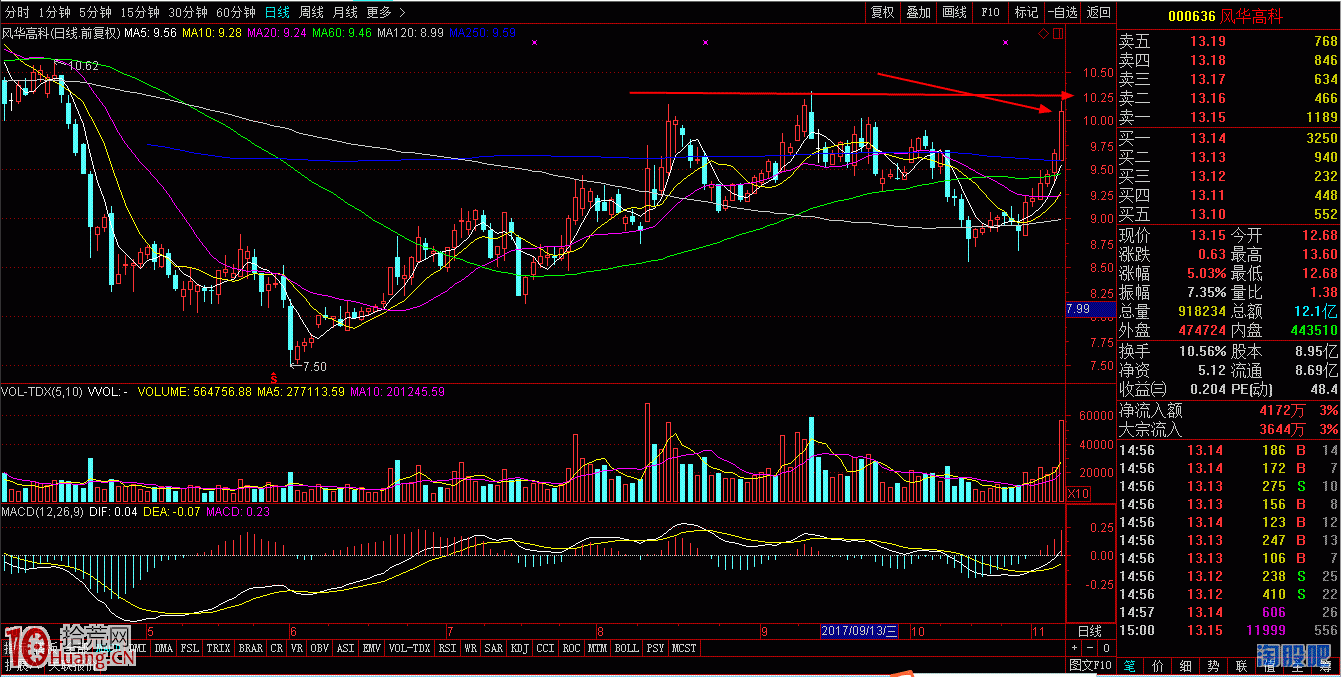1342x677 pixels.
Task: Select the MCST indicator tab
Action: pyautogui.click(x=684, y=648)
